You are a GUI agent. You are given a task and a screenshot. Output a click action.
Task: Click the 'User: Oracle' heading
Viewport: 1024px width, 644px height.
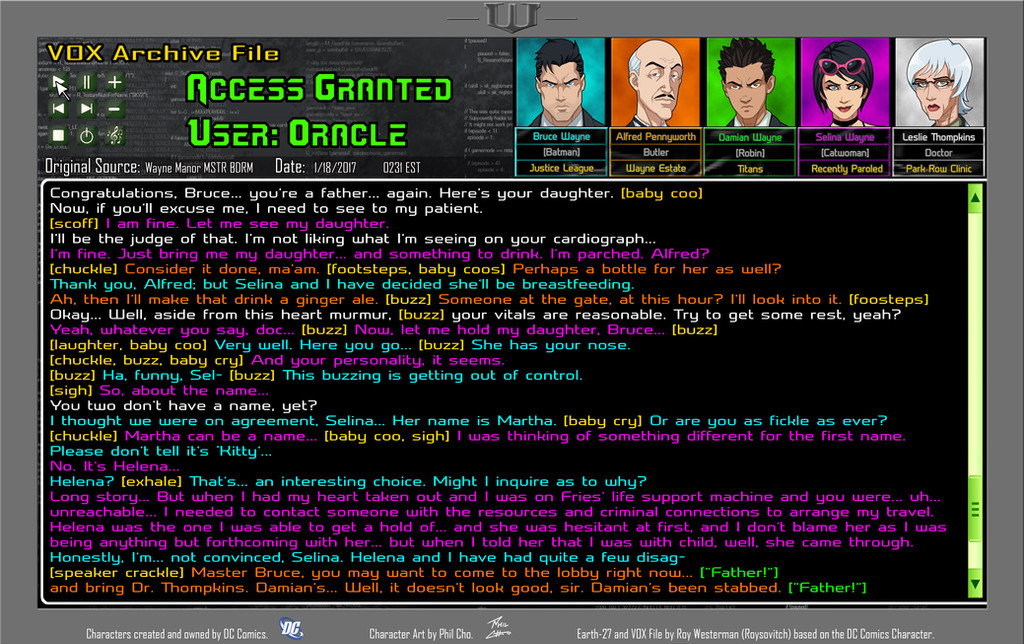point(298,133)
